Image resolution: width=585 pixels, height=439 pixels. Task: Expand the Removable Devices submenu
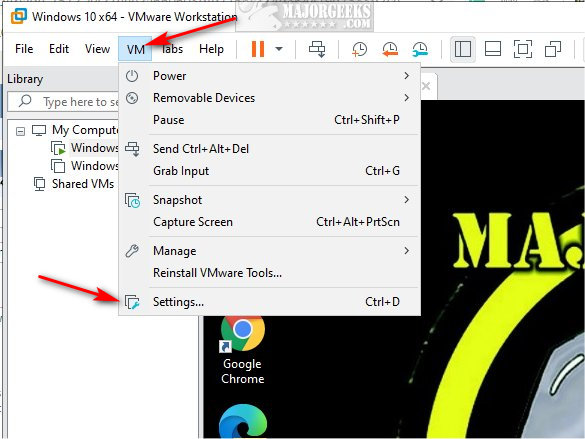tap(270, 98)
